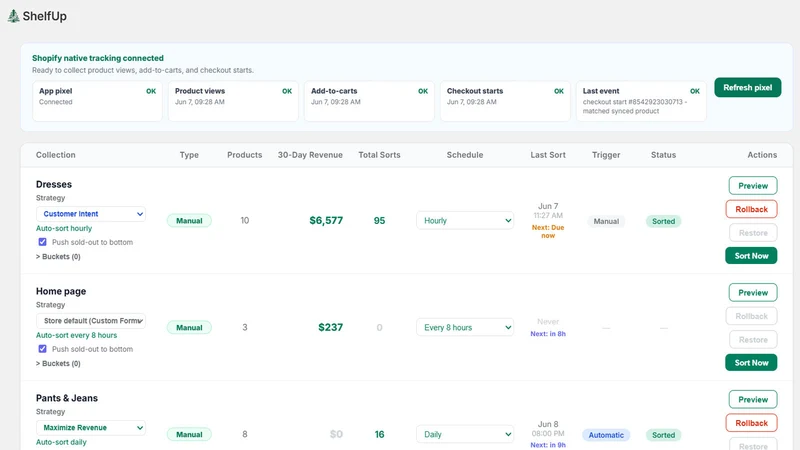This screenshot has width=800, height=450.
Task: Click the Add-to-carts status card
Action: 369,101
